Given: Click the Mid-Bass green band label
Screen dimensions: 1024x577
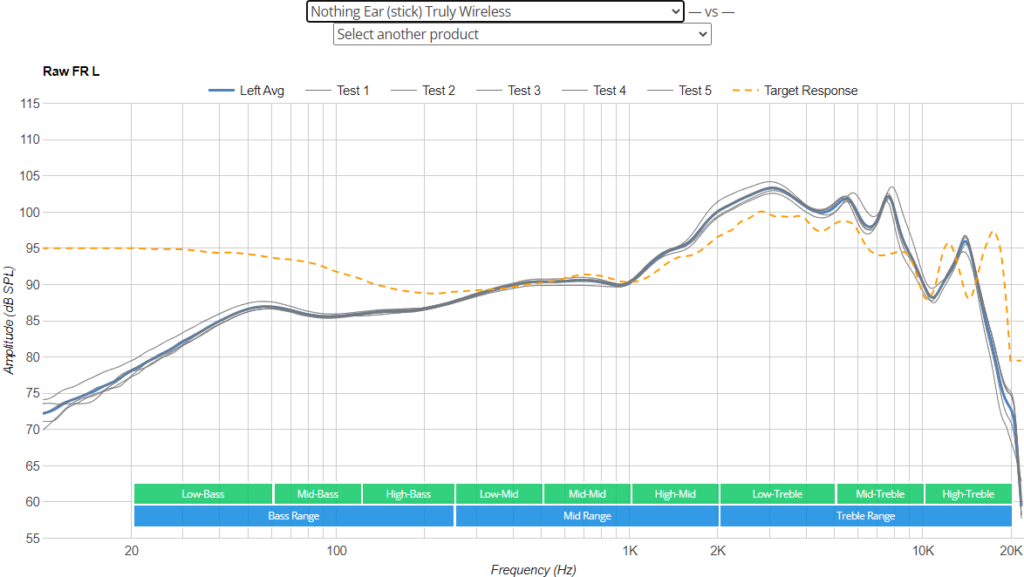Looking at the screenshot, I should click(x=318, y=494).
